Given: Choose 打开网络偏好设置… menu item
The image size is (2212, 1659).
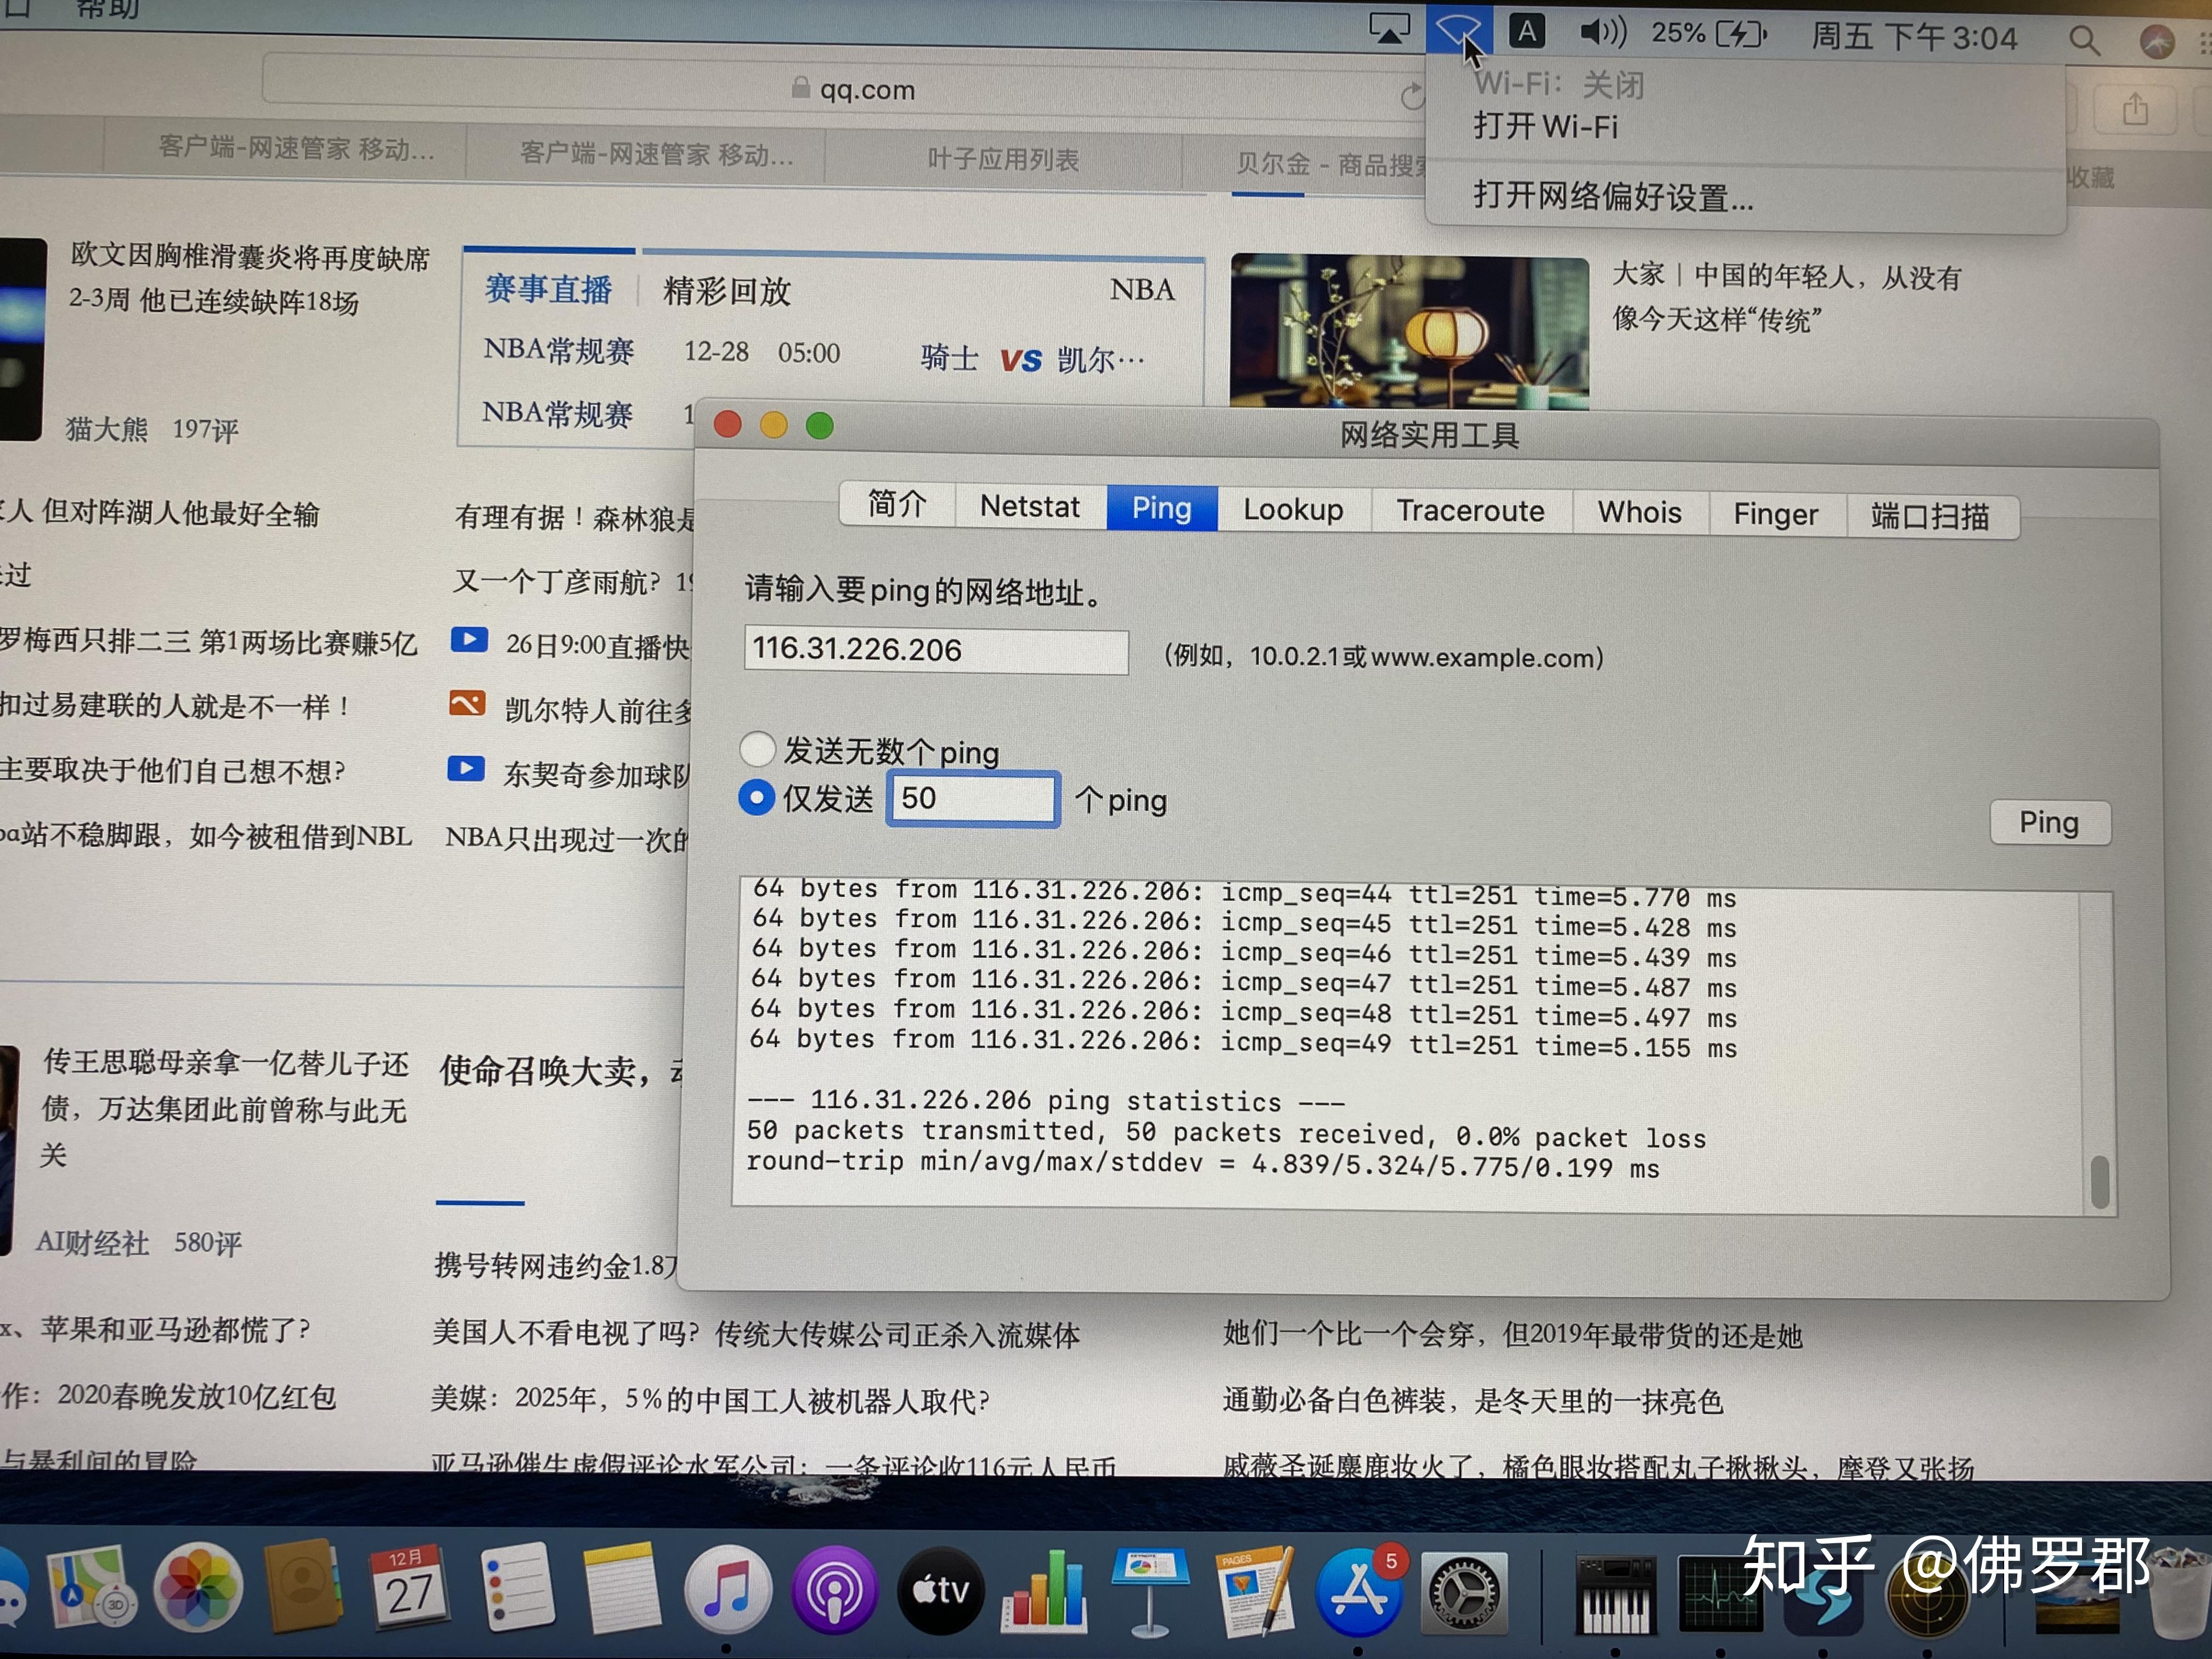Looking at the screenshot, I should tap(1613, 198).
